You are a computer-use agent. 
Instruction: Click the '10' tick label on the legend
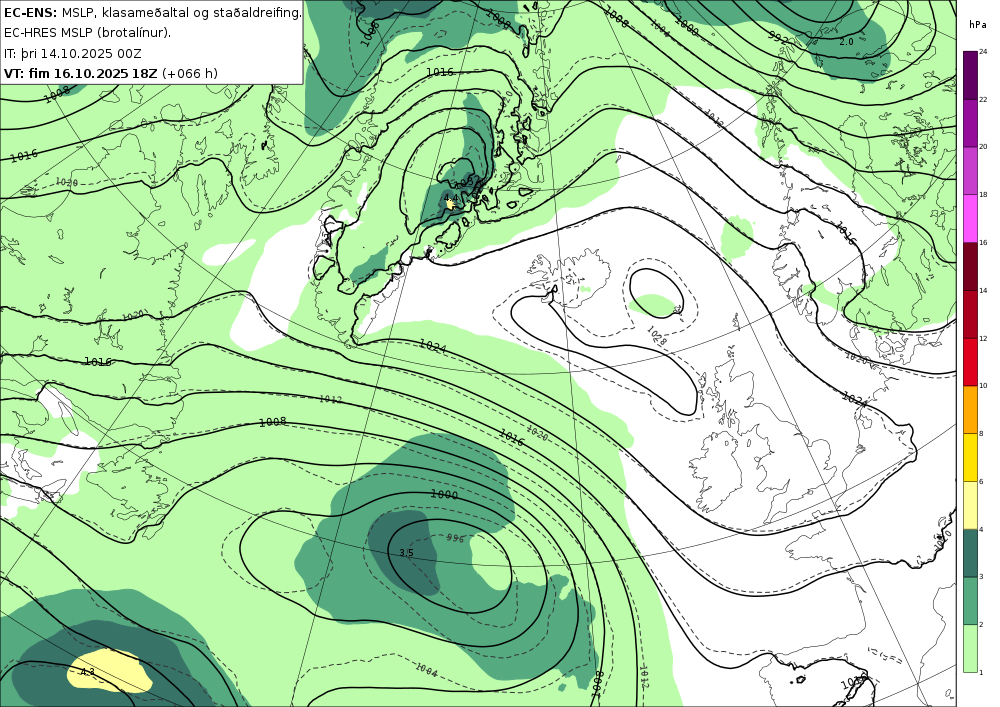[x=983, y=386]
